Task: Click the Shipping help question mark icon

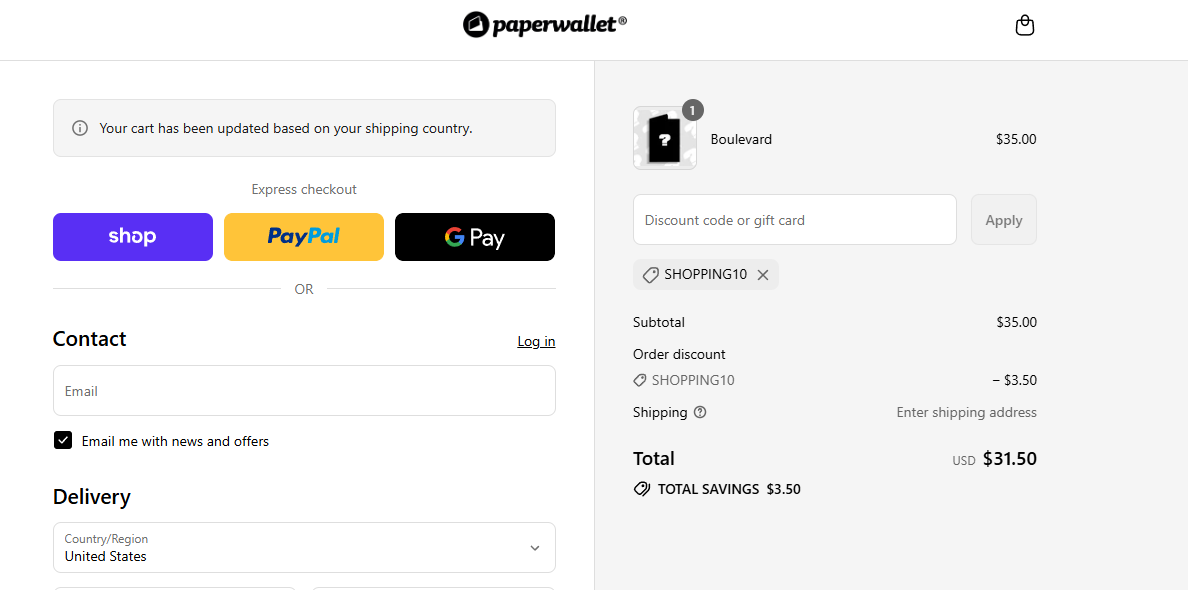Action: click(x=700, y=412)
